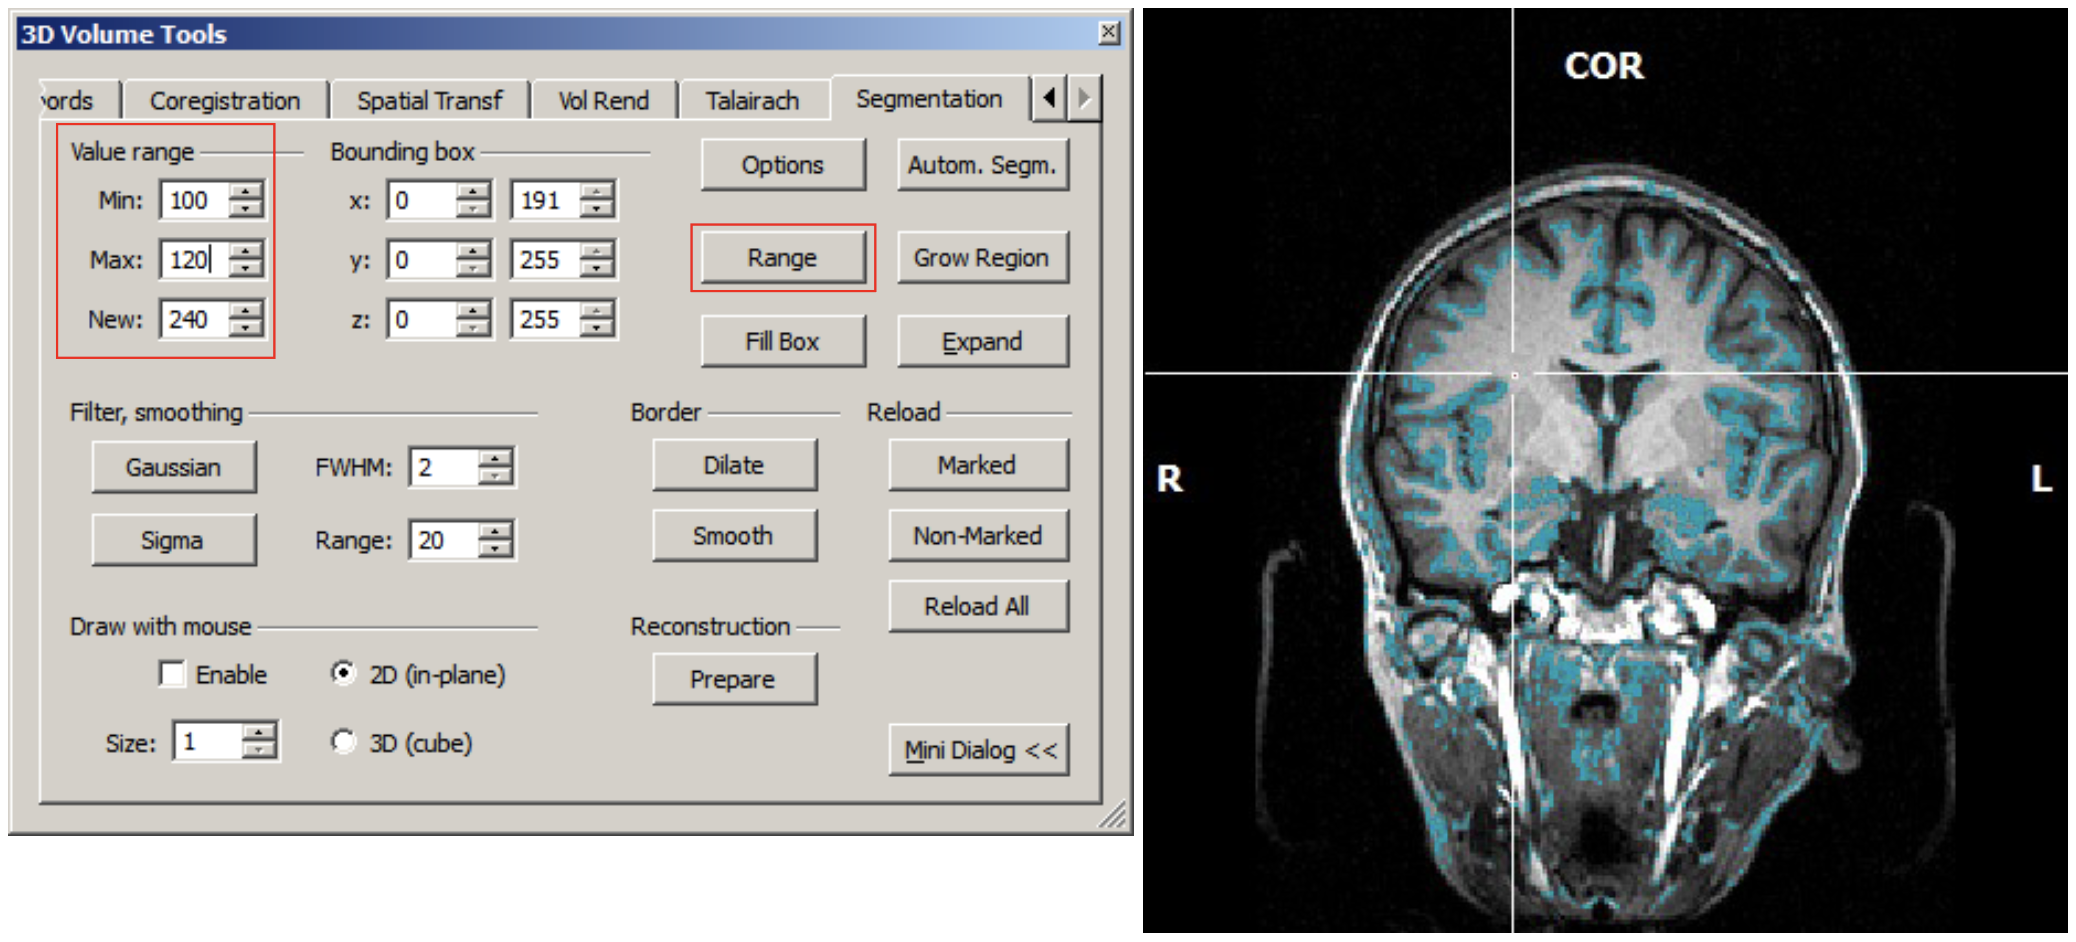
Task: Click into the New value input field
Action: (194, 320)
